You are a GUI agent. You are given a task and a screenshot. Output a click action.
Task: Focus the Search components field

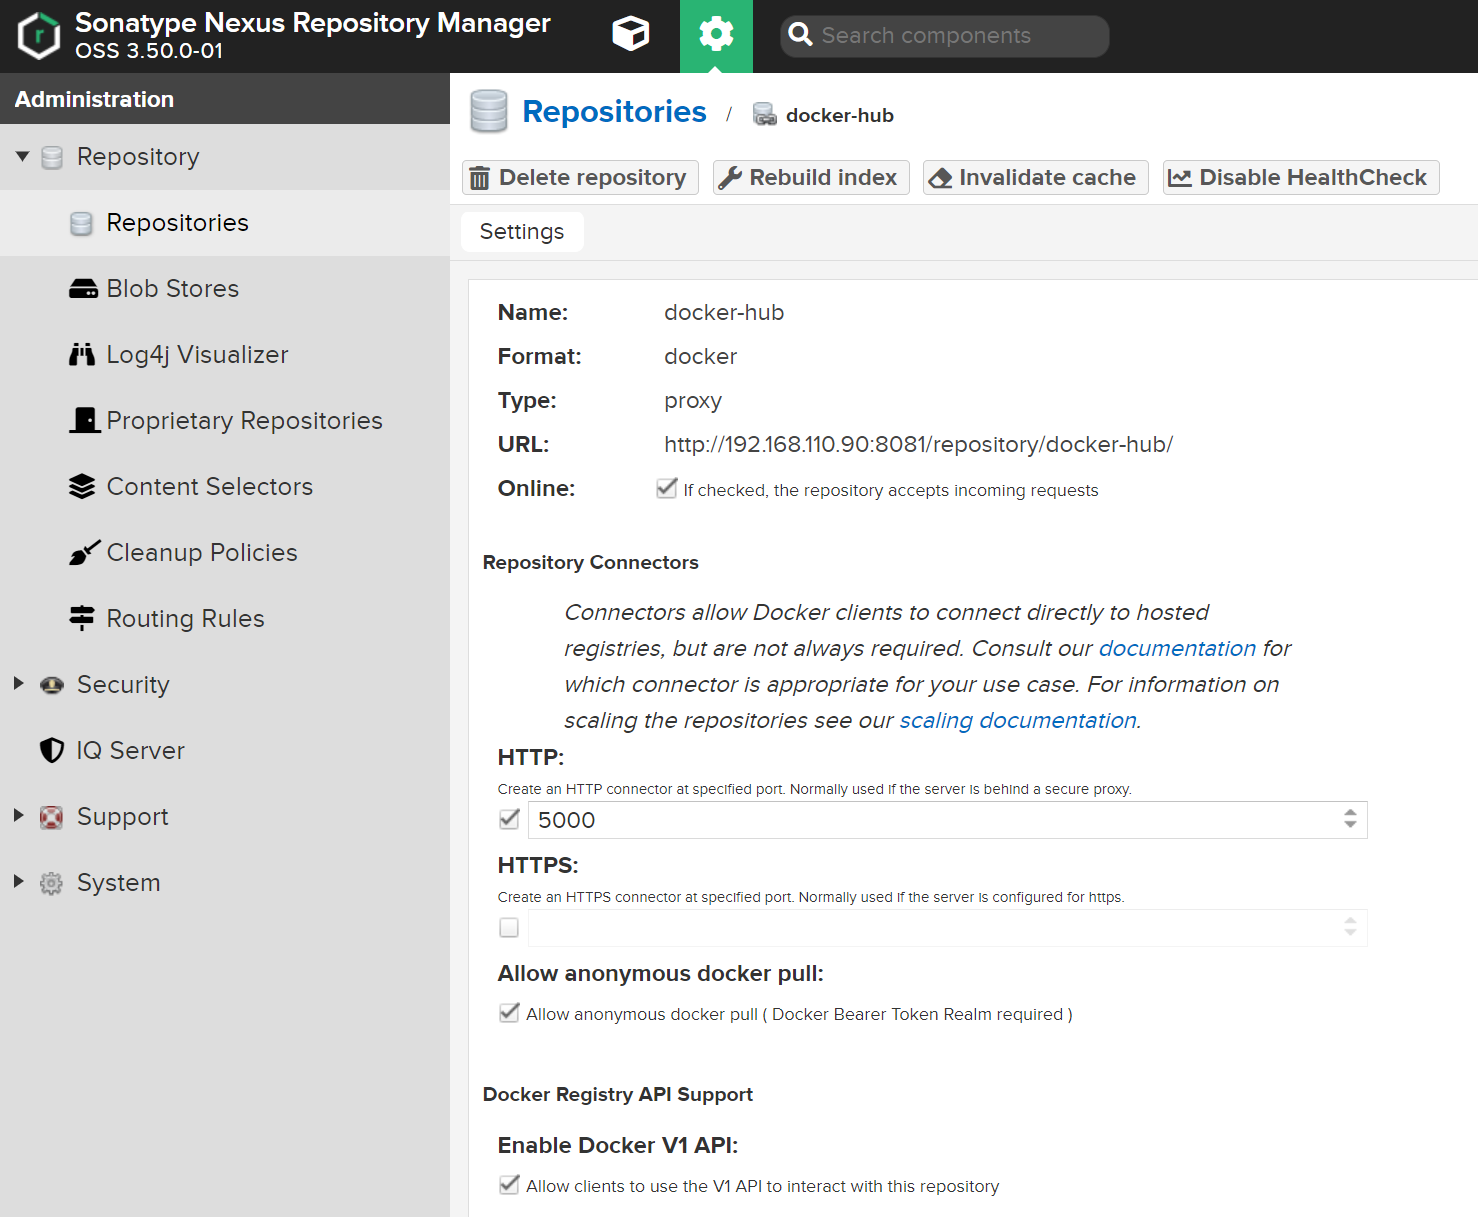point(944,36)
